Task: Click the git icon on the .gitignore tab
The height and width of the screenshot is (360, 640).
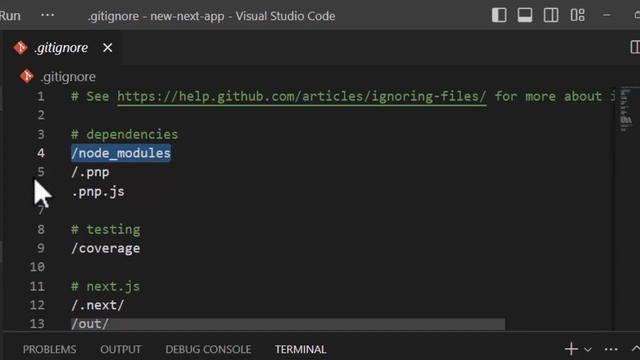Action: click(x=20, y=48)
